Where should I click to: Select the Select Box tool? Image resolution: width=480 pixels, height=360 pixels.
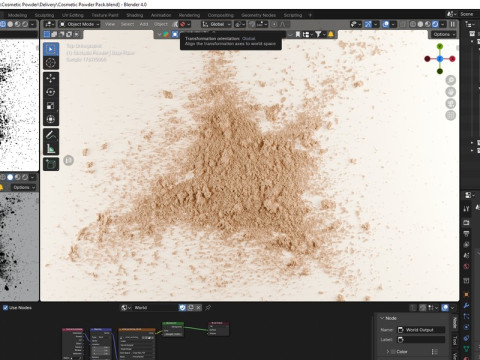coord(51,49)
